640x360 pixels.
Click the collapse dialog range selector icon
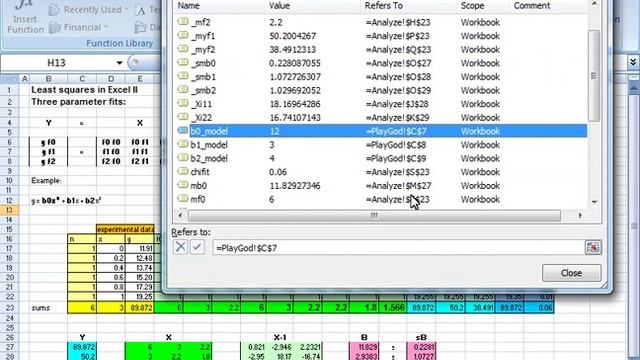[593, 247]
